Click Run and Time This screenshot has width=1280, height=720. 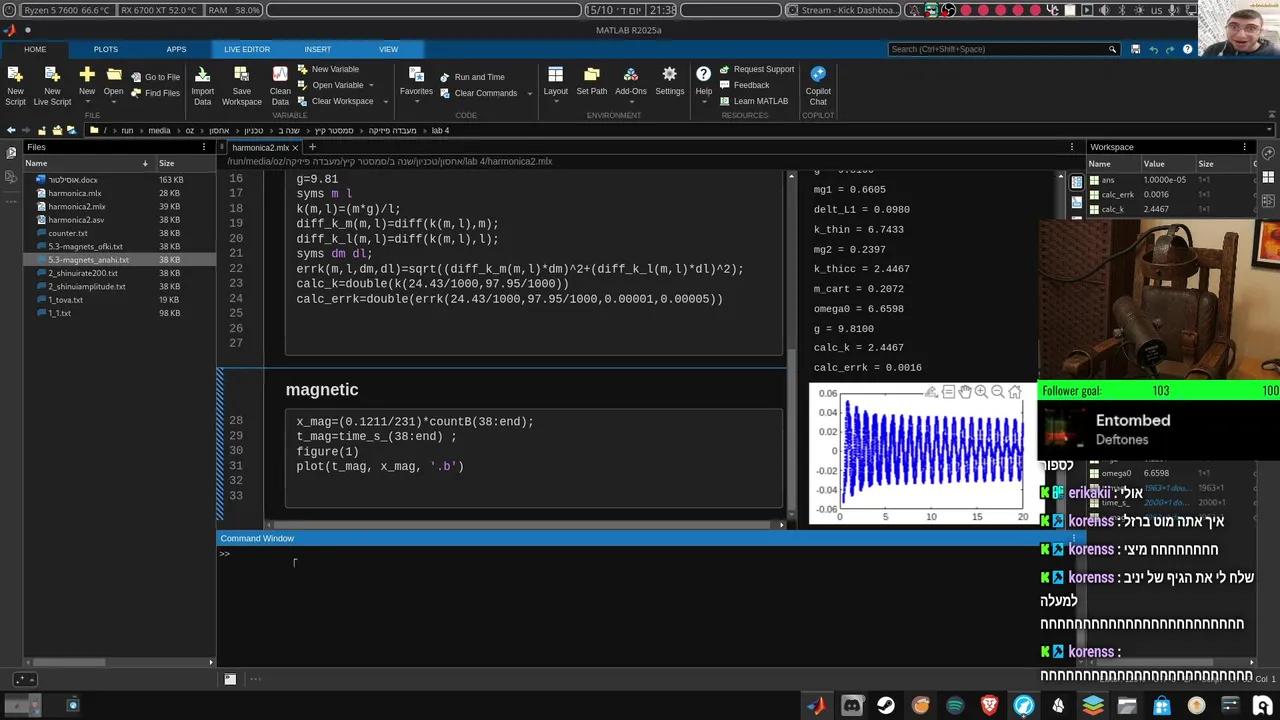pyautogui.click(x=472, y=77)
